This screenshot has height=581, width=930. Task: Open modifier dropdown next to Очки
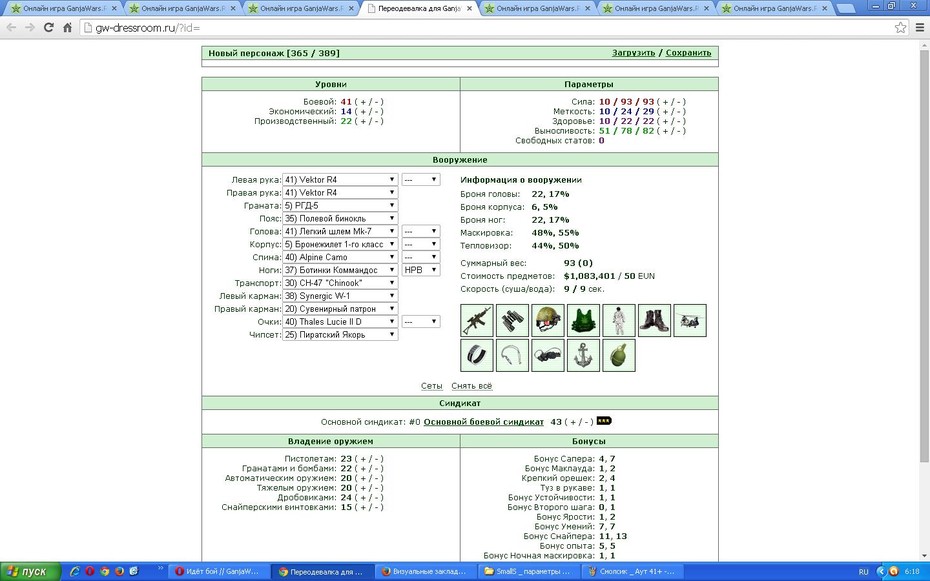(x=421, y=321)
